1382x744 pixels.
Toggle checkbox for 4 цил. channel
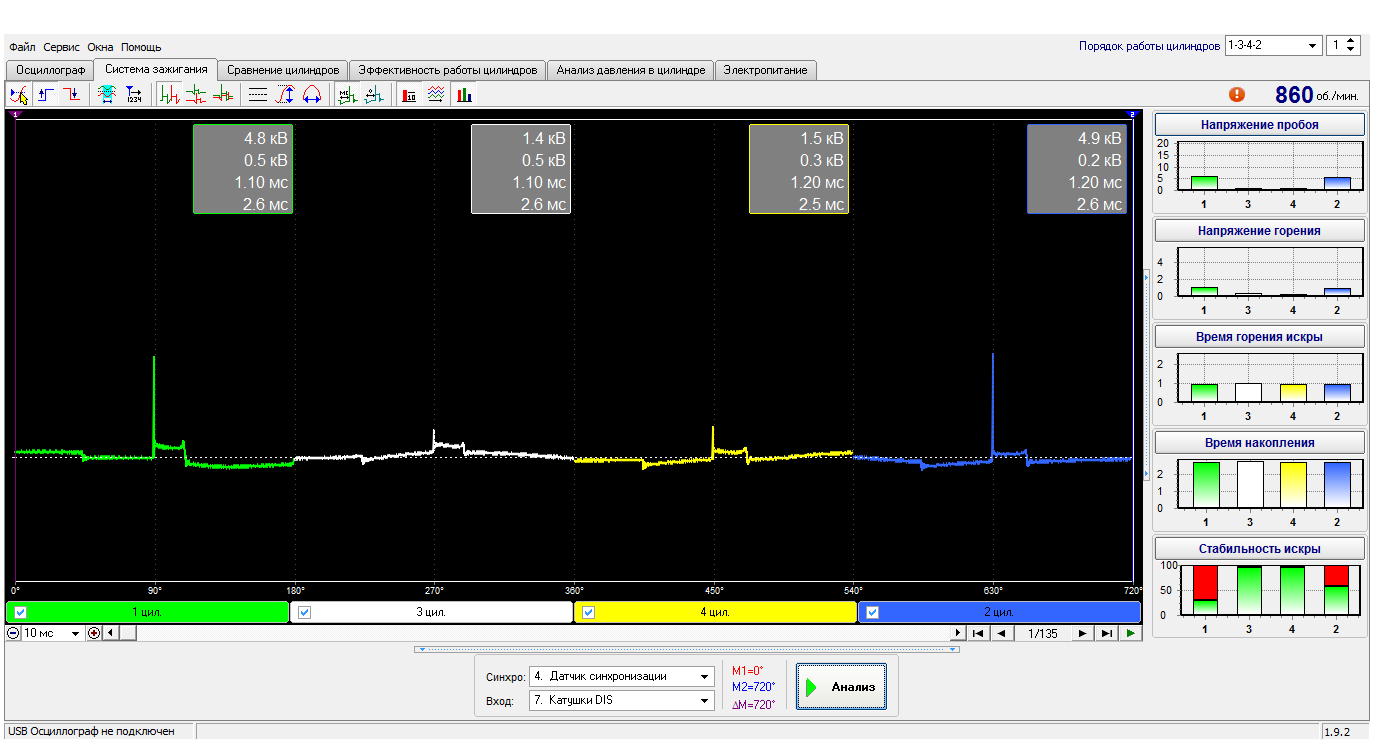[589, 612]
